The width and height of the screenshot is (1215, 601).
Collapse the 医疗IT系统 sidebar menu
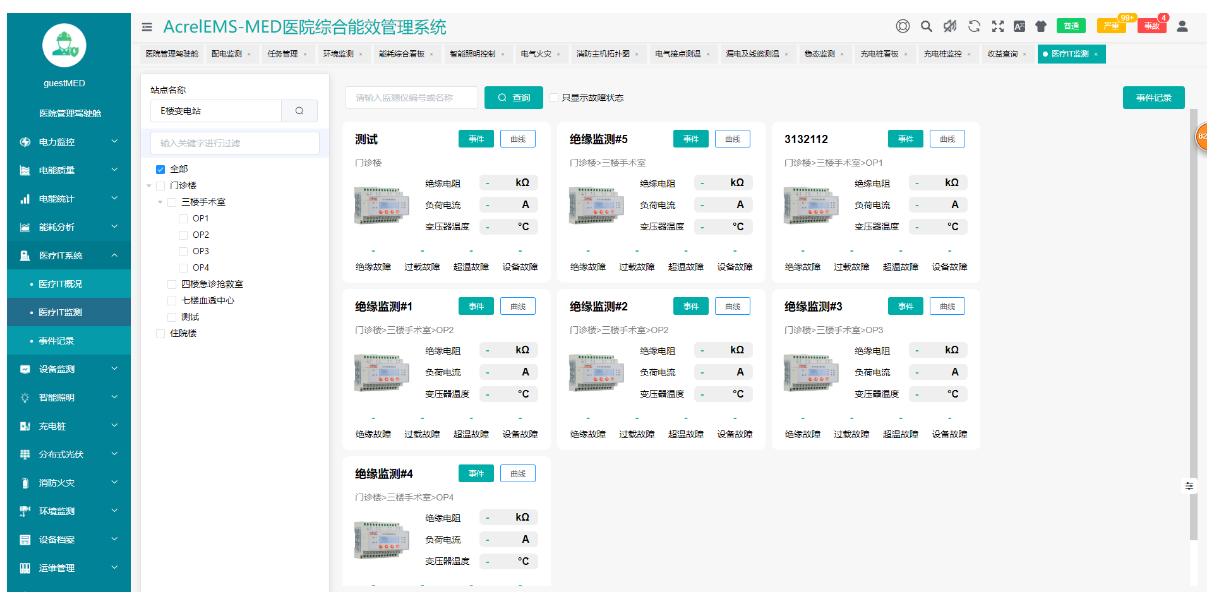click(65, 255)
